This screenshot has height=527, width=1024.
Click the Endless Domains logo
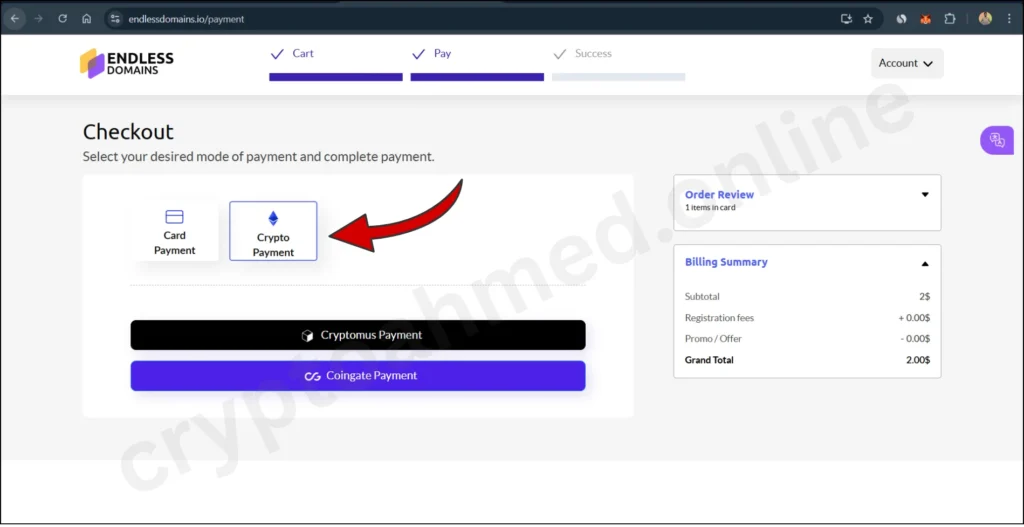pos(126,63)
